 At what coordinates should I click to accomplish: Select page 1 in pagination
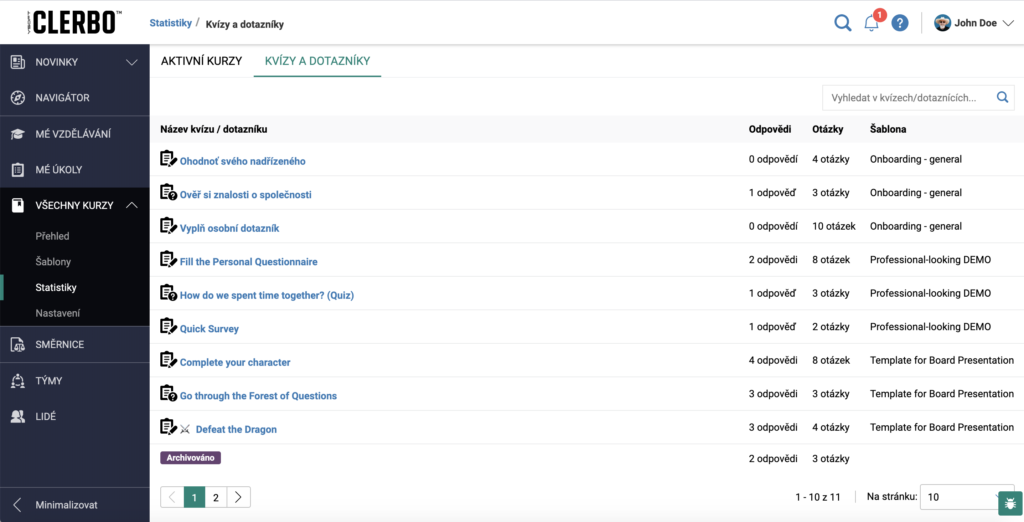[x=194, y=497]
